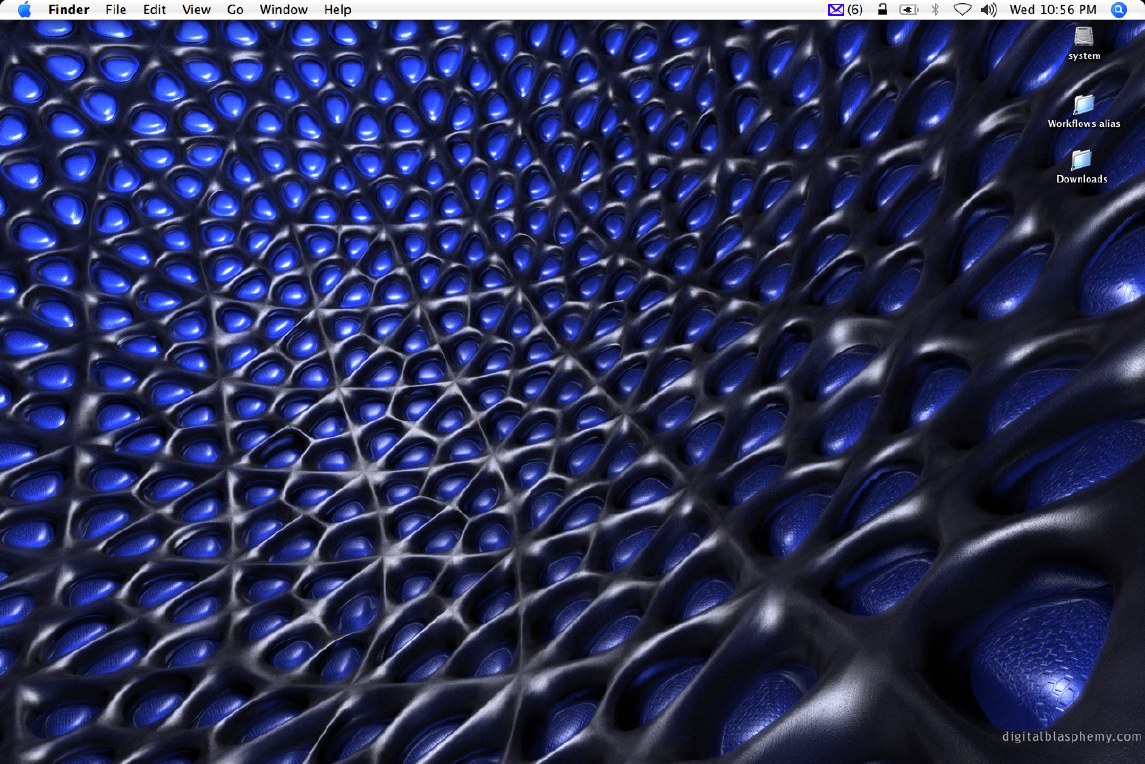Screen dimensions: 1145x764
Task: Open the Window menu
Action: coord(283,9)
